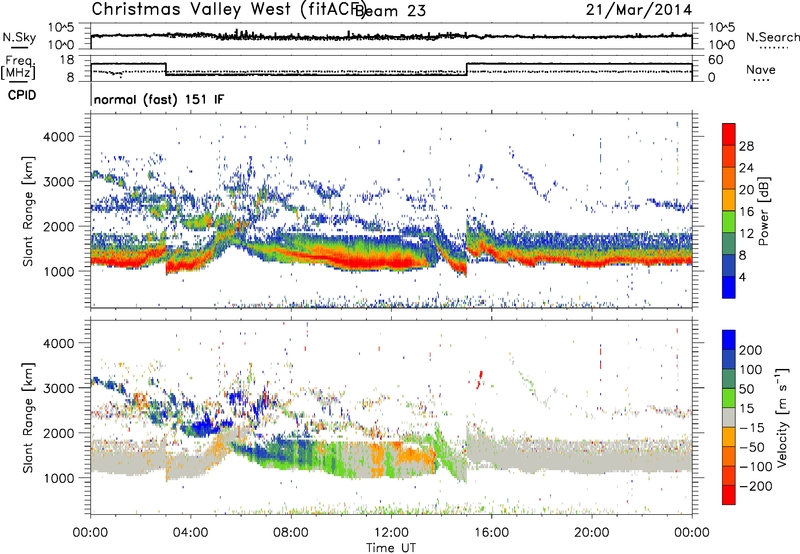Viewport: 800px width, 554px height.
Task: Click the 4 label on the power color bar
Action: coord(743,278)
